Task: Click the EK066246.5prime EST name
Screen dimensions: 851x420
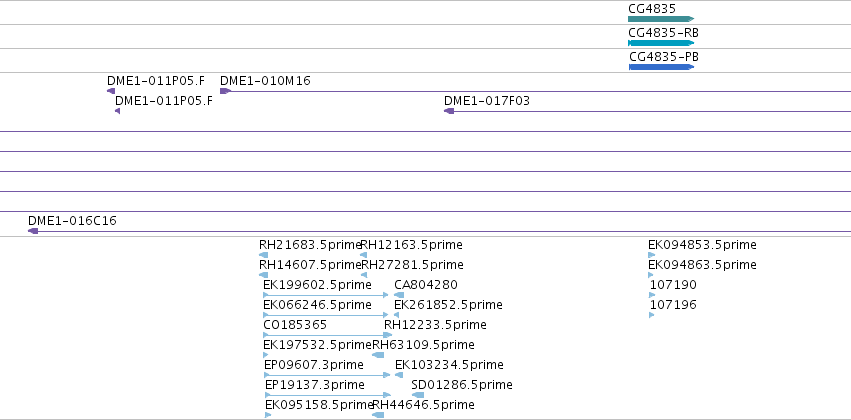Action: 317,305
